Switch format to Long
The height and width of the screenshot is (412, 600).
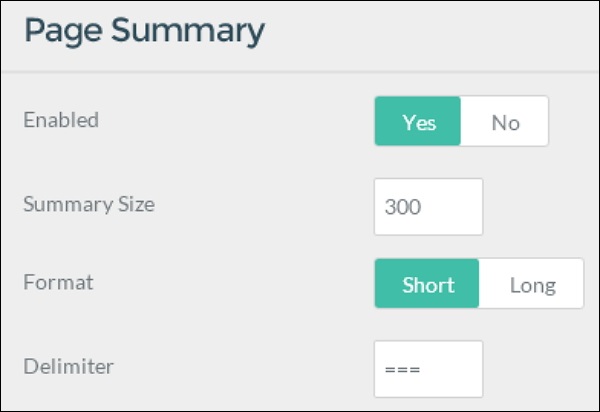pos(531,284)
